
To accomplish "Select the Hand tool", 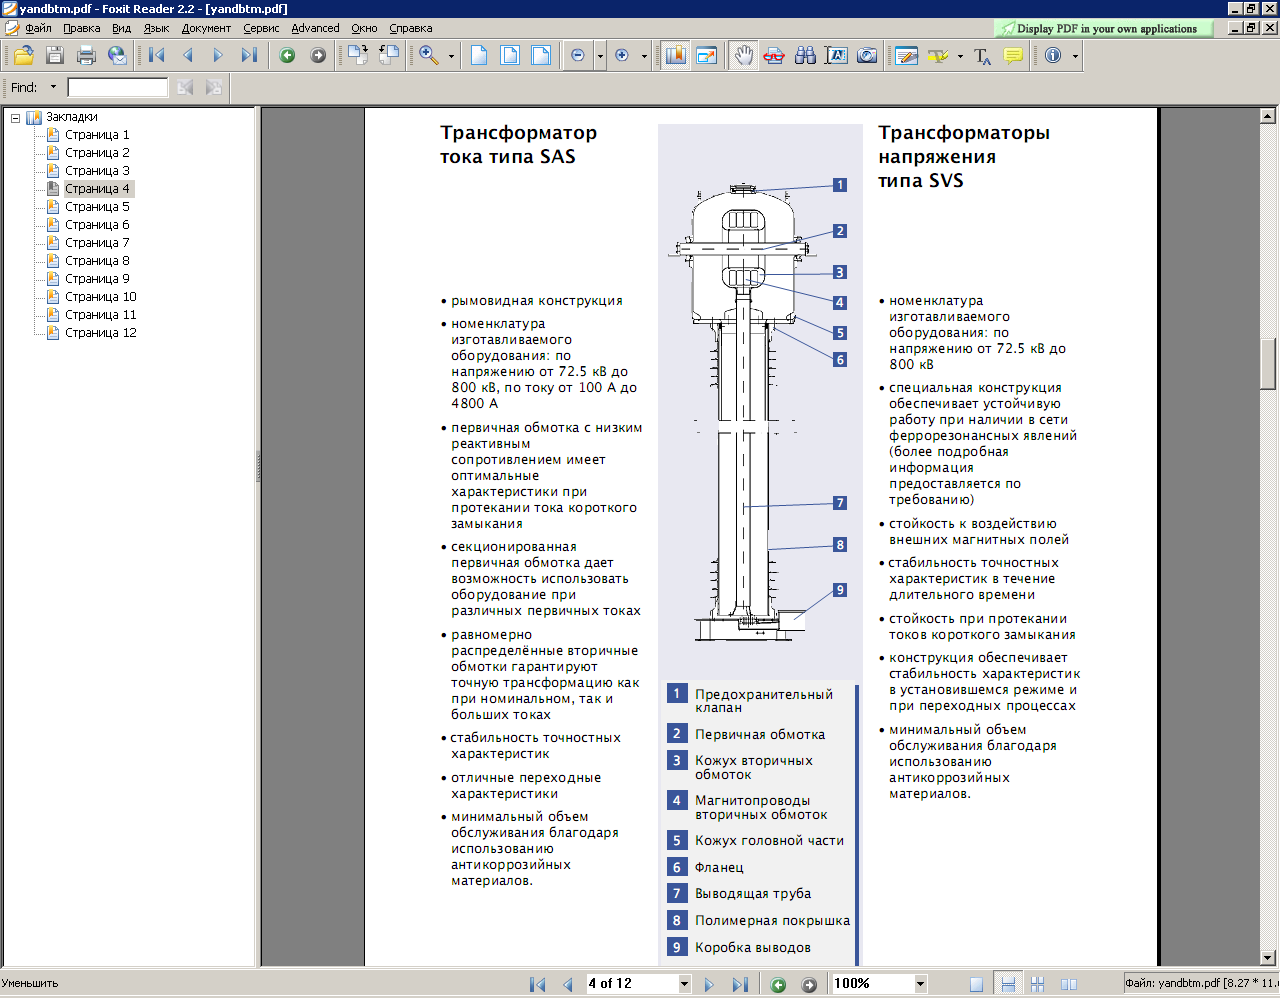I will coord(743,56).
